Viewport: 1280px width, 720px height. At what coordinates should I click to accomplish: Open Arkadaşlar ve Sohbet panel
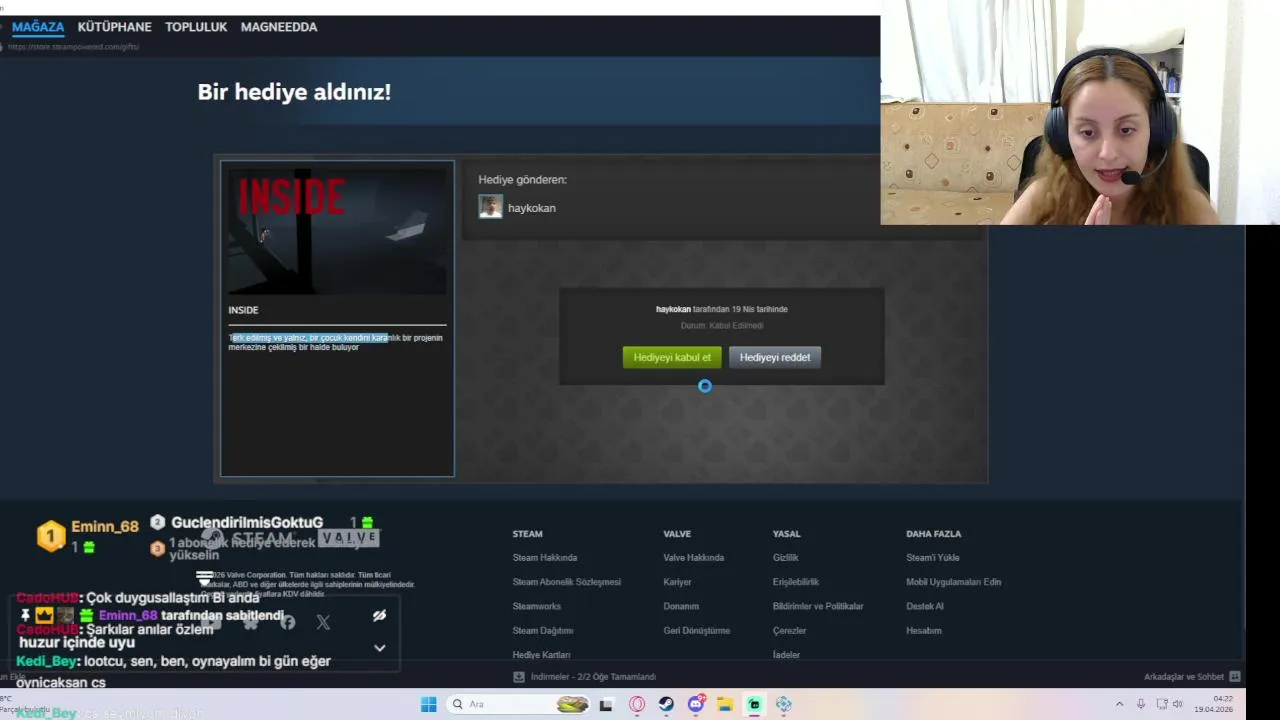1184,677
